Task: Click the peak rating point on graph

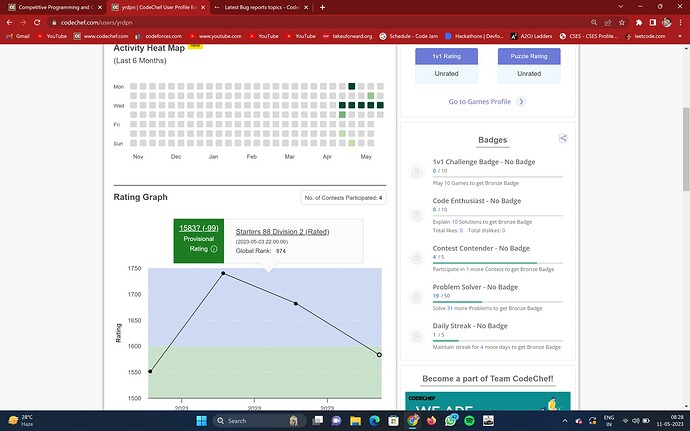Action: pos(223,273)
